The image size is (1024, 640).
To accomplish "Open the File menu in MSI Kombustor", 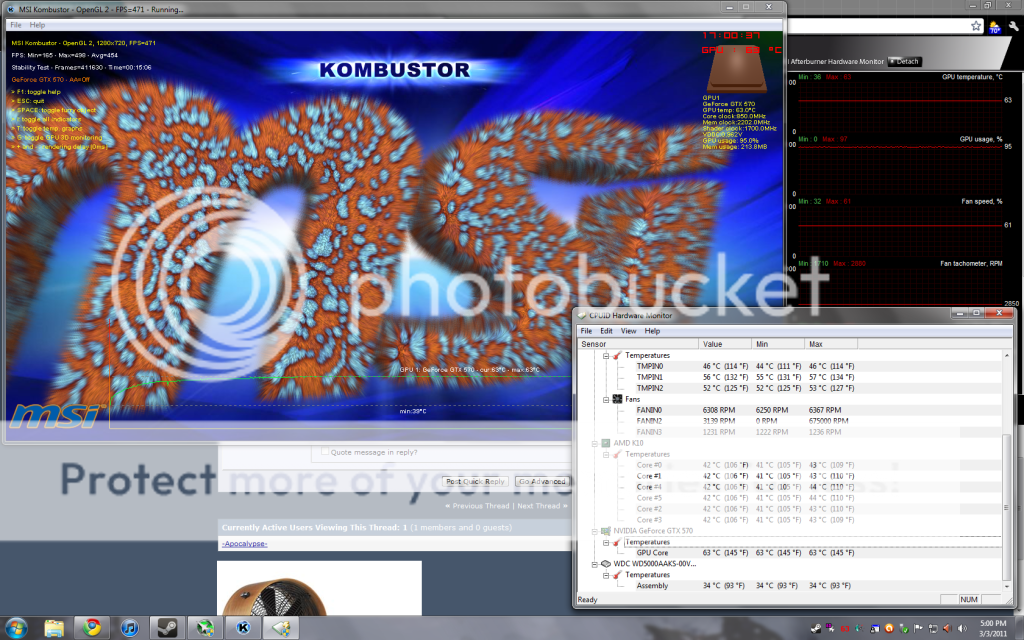I will point(16,25).
